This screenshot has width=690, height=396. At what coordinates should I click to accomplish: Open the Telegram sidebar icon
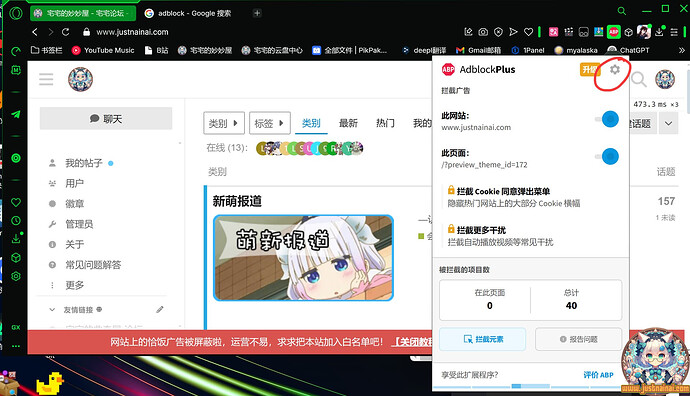[16, 114]
